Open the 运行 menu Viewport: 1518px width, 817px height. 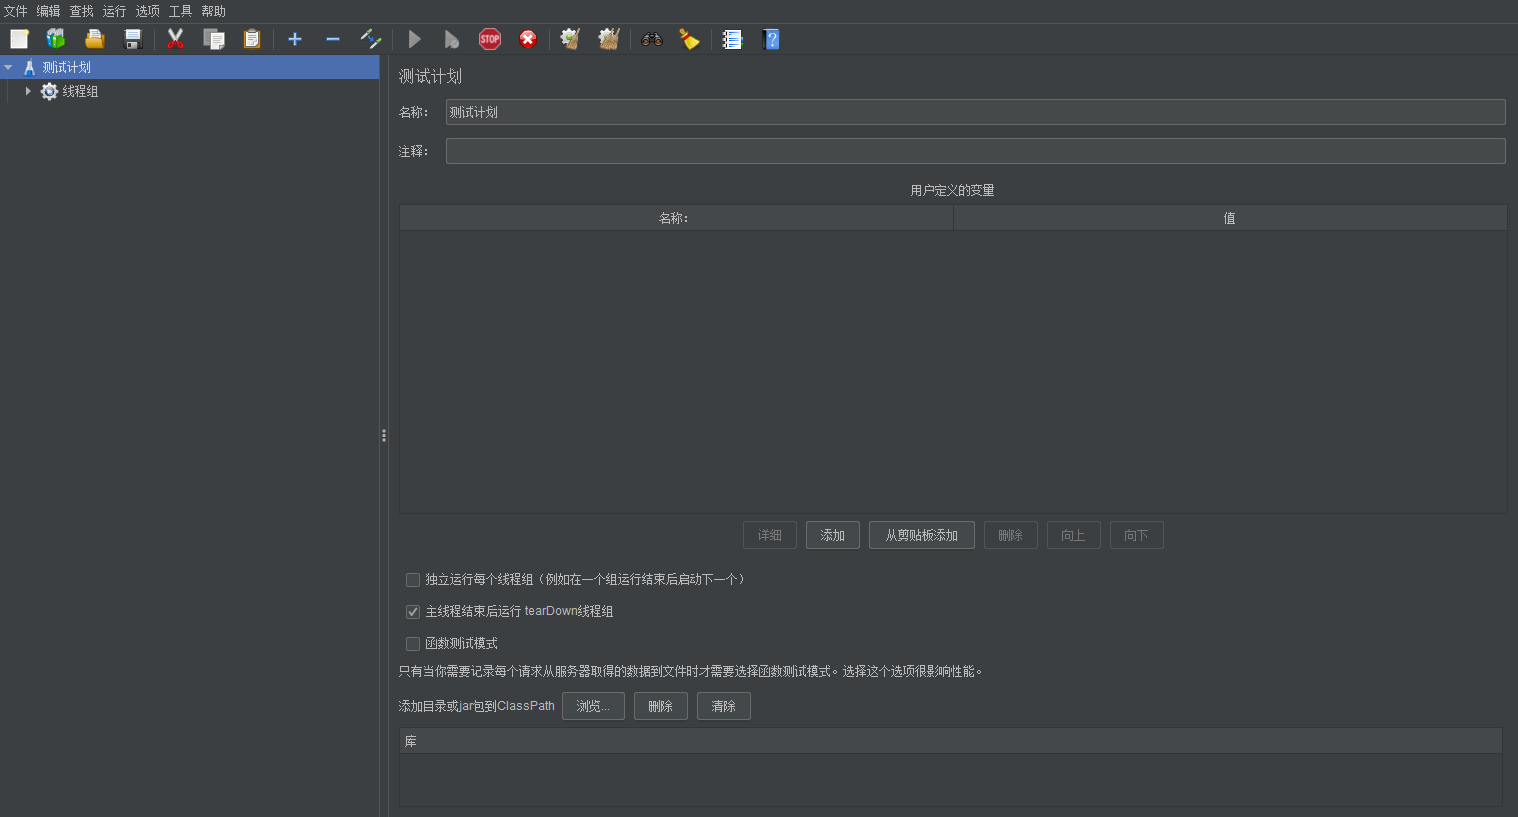[115, 11]
